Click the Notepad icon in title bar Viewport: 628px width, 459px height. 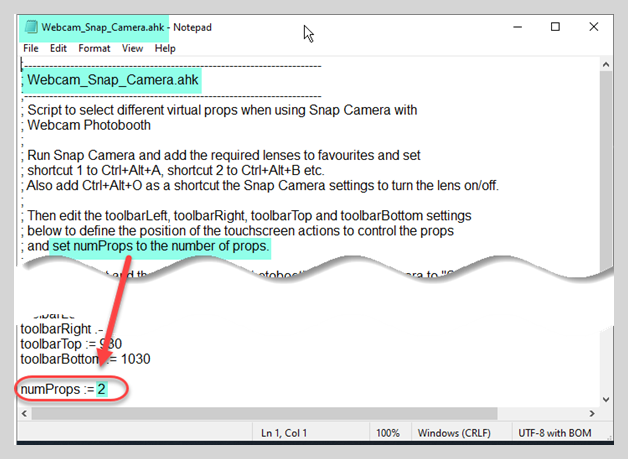tap(31, 27)
